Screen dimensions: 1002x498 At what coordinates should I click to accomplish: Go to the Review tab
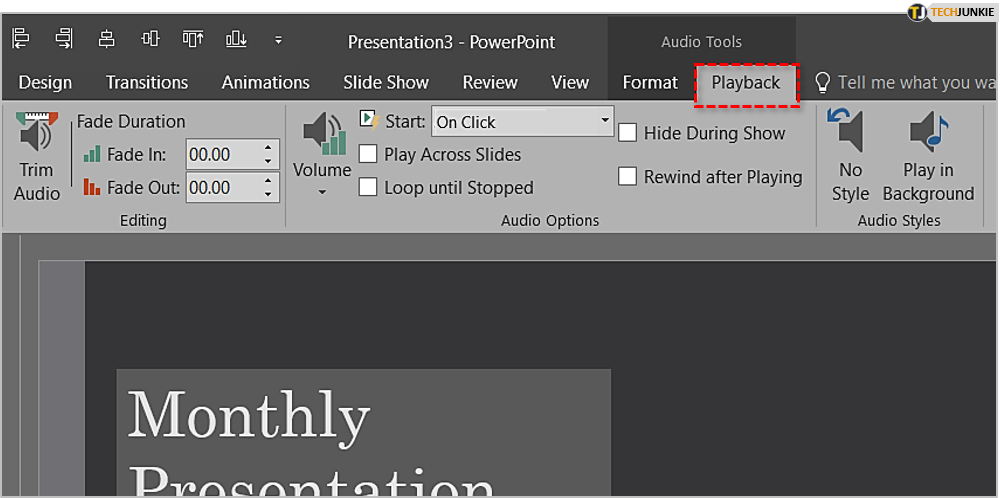[490, 82]
